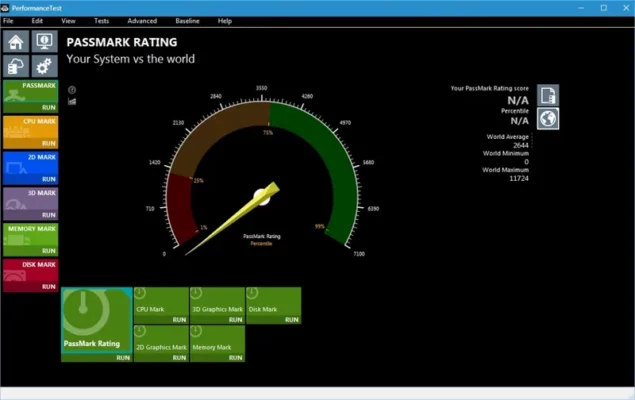Screen dimensions: 635x400
Task: Open the System Information monitor icon
Action: 45,42
